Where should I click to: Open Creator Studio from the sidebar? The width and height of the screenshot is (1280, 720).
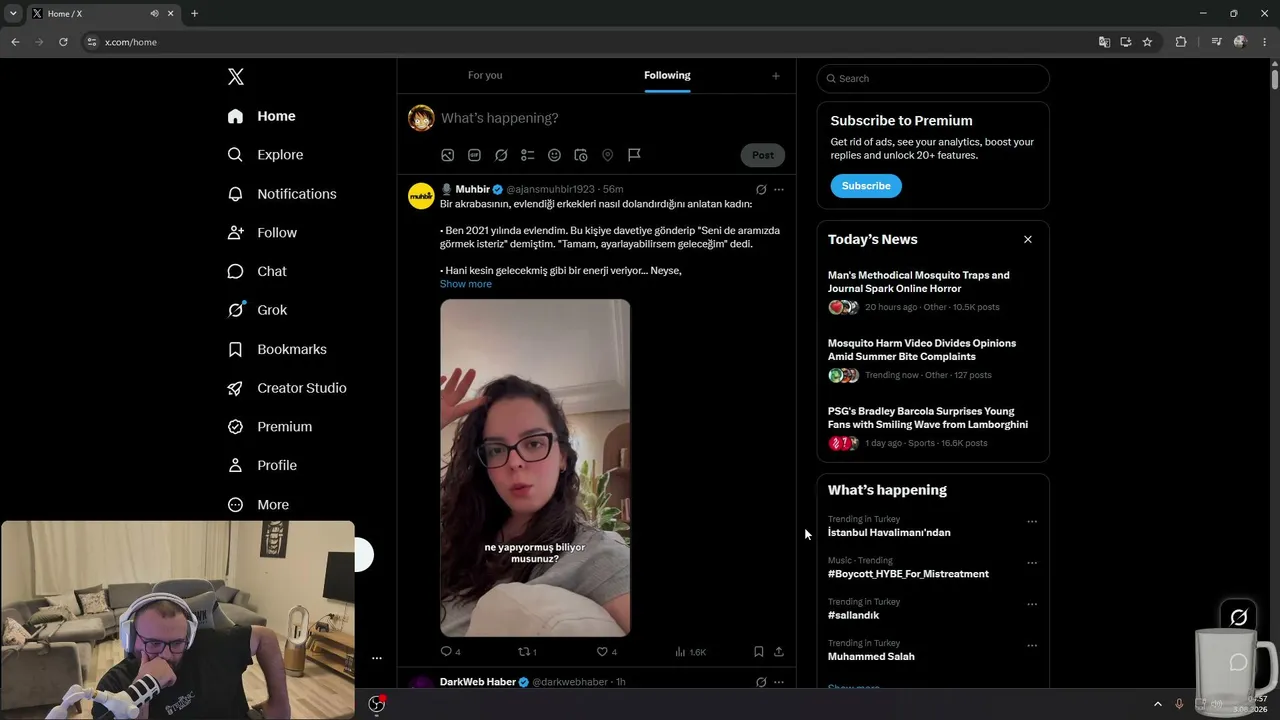pos(287,388)
